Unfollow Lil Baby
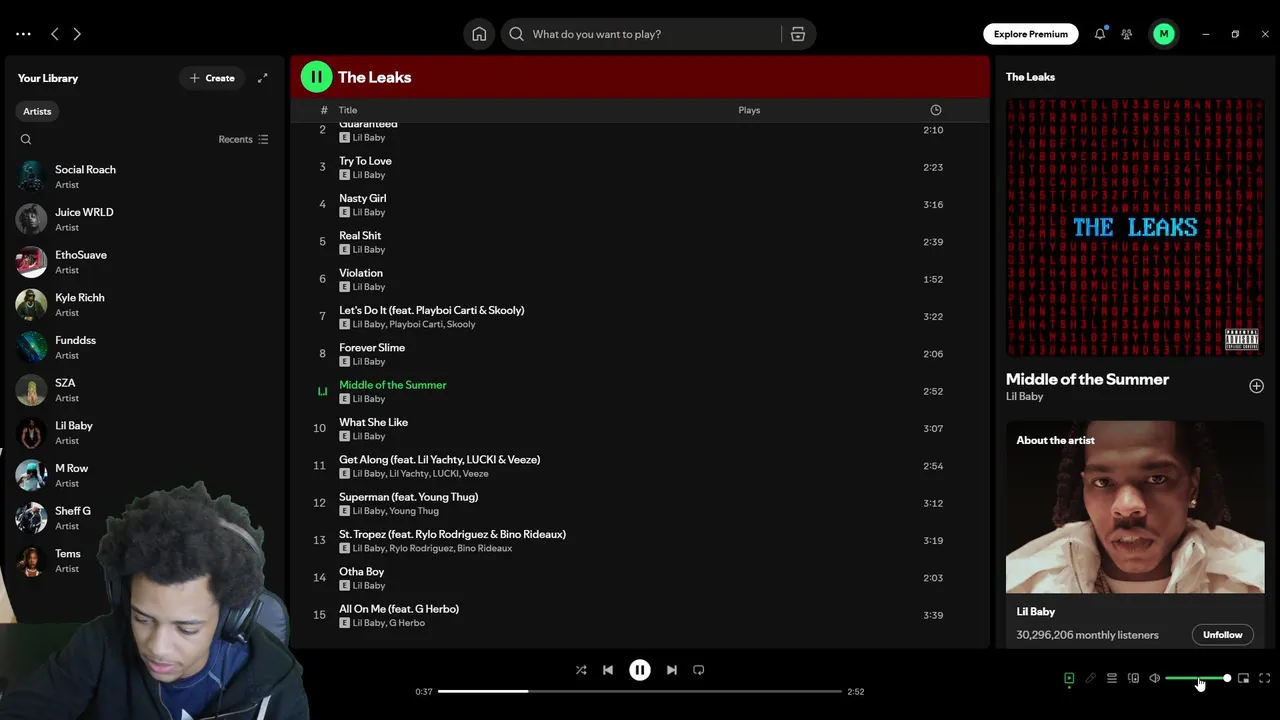 (x=1222, y=634)
